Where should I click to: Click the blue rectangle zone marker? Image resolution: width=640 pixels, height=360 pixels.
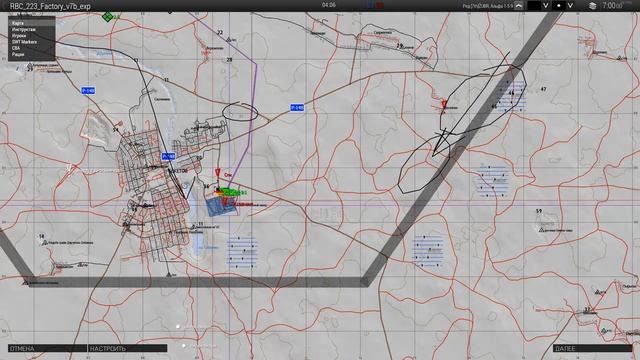(221, 207)
